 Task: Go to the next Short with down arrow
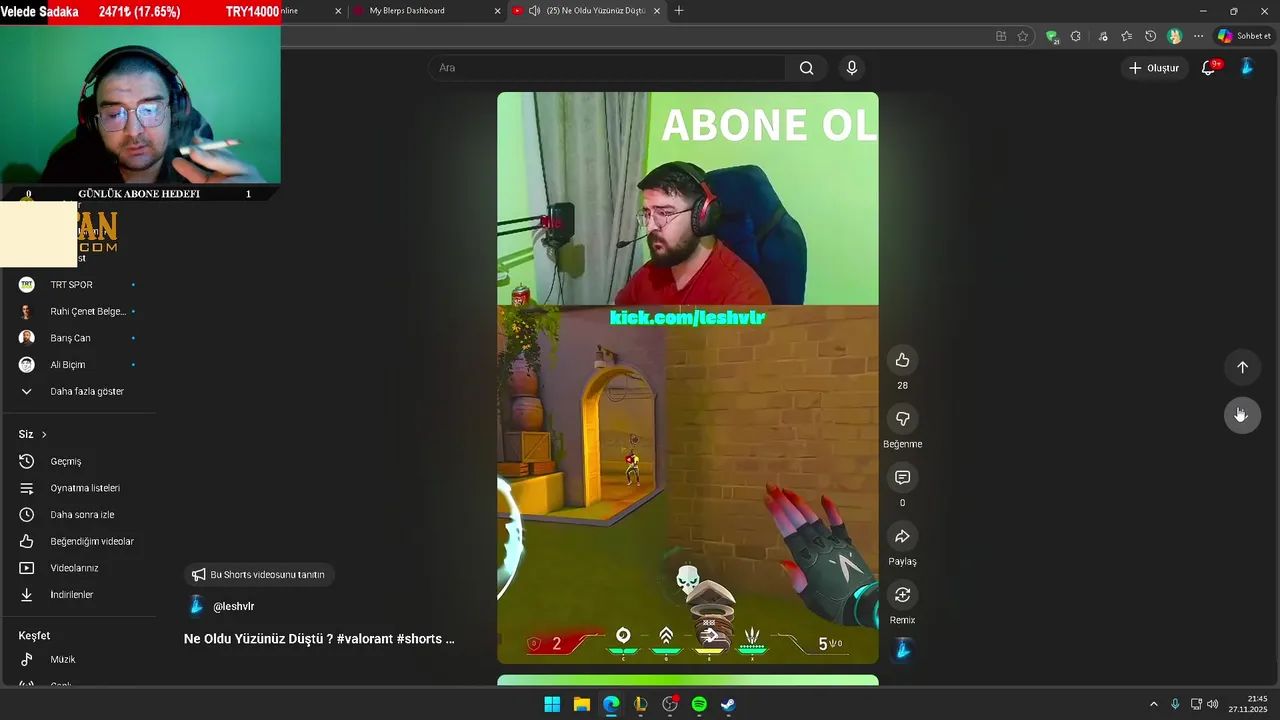click(1242, 414)
